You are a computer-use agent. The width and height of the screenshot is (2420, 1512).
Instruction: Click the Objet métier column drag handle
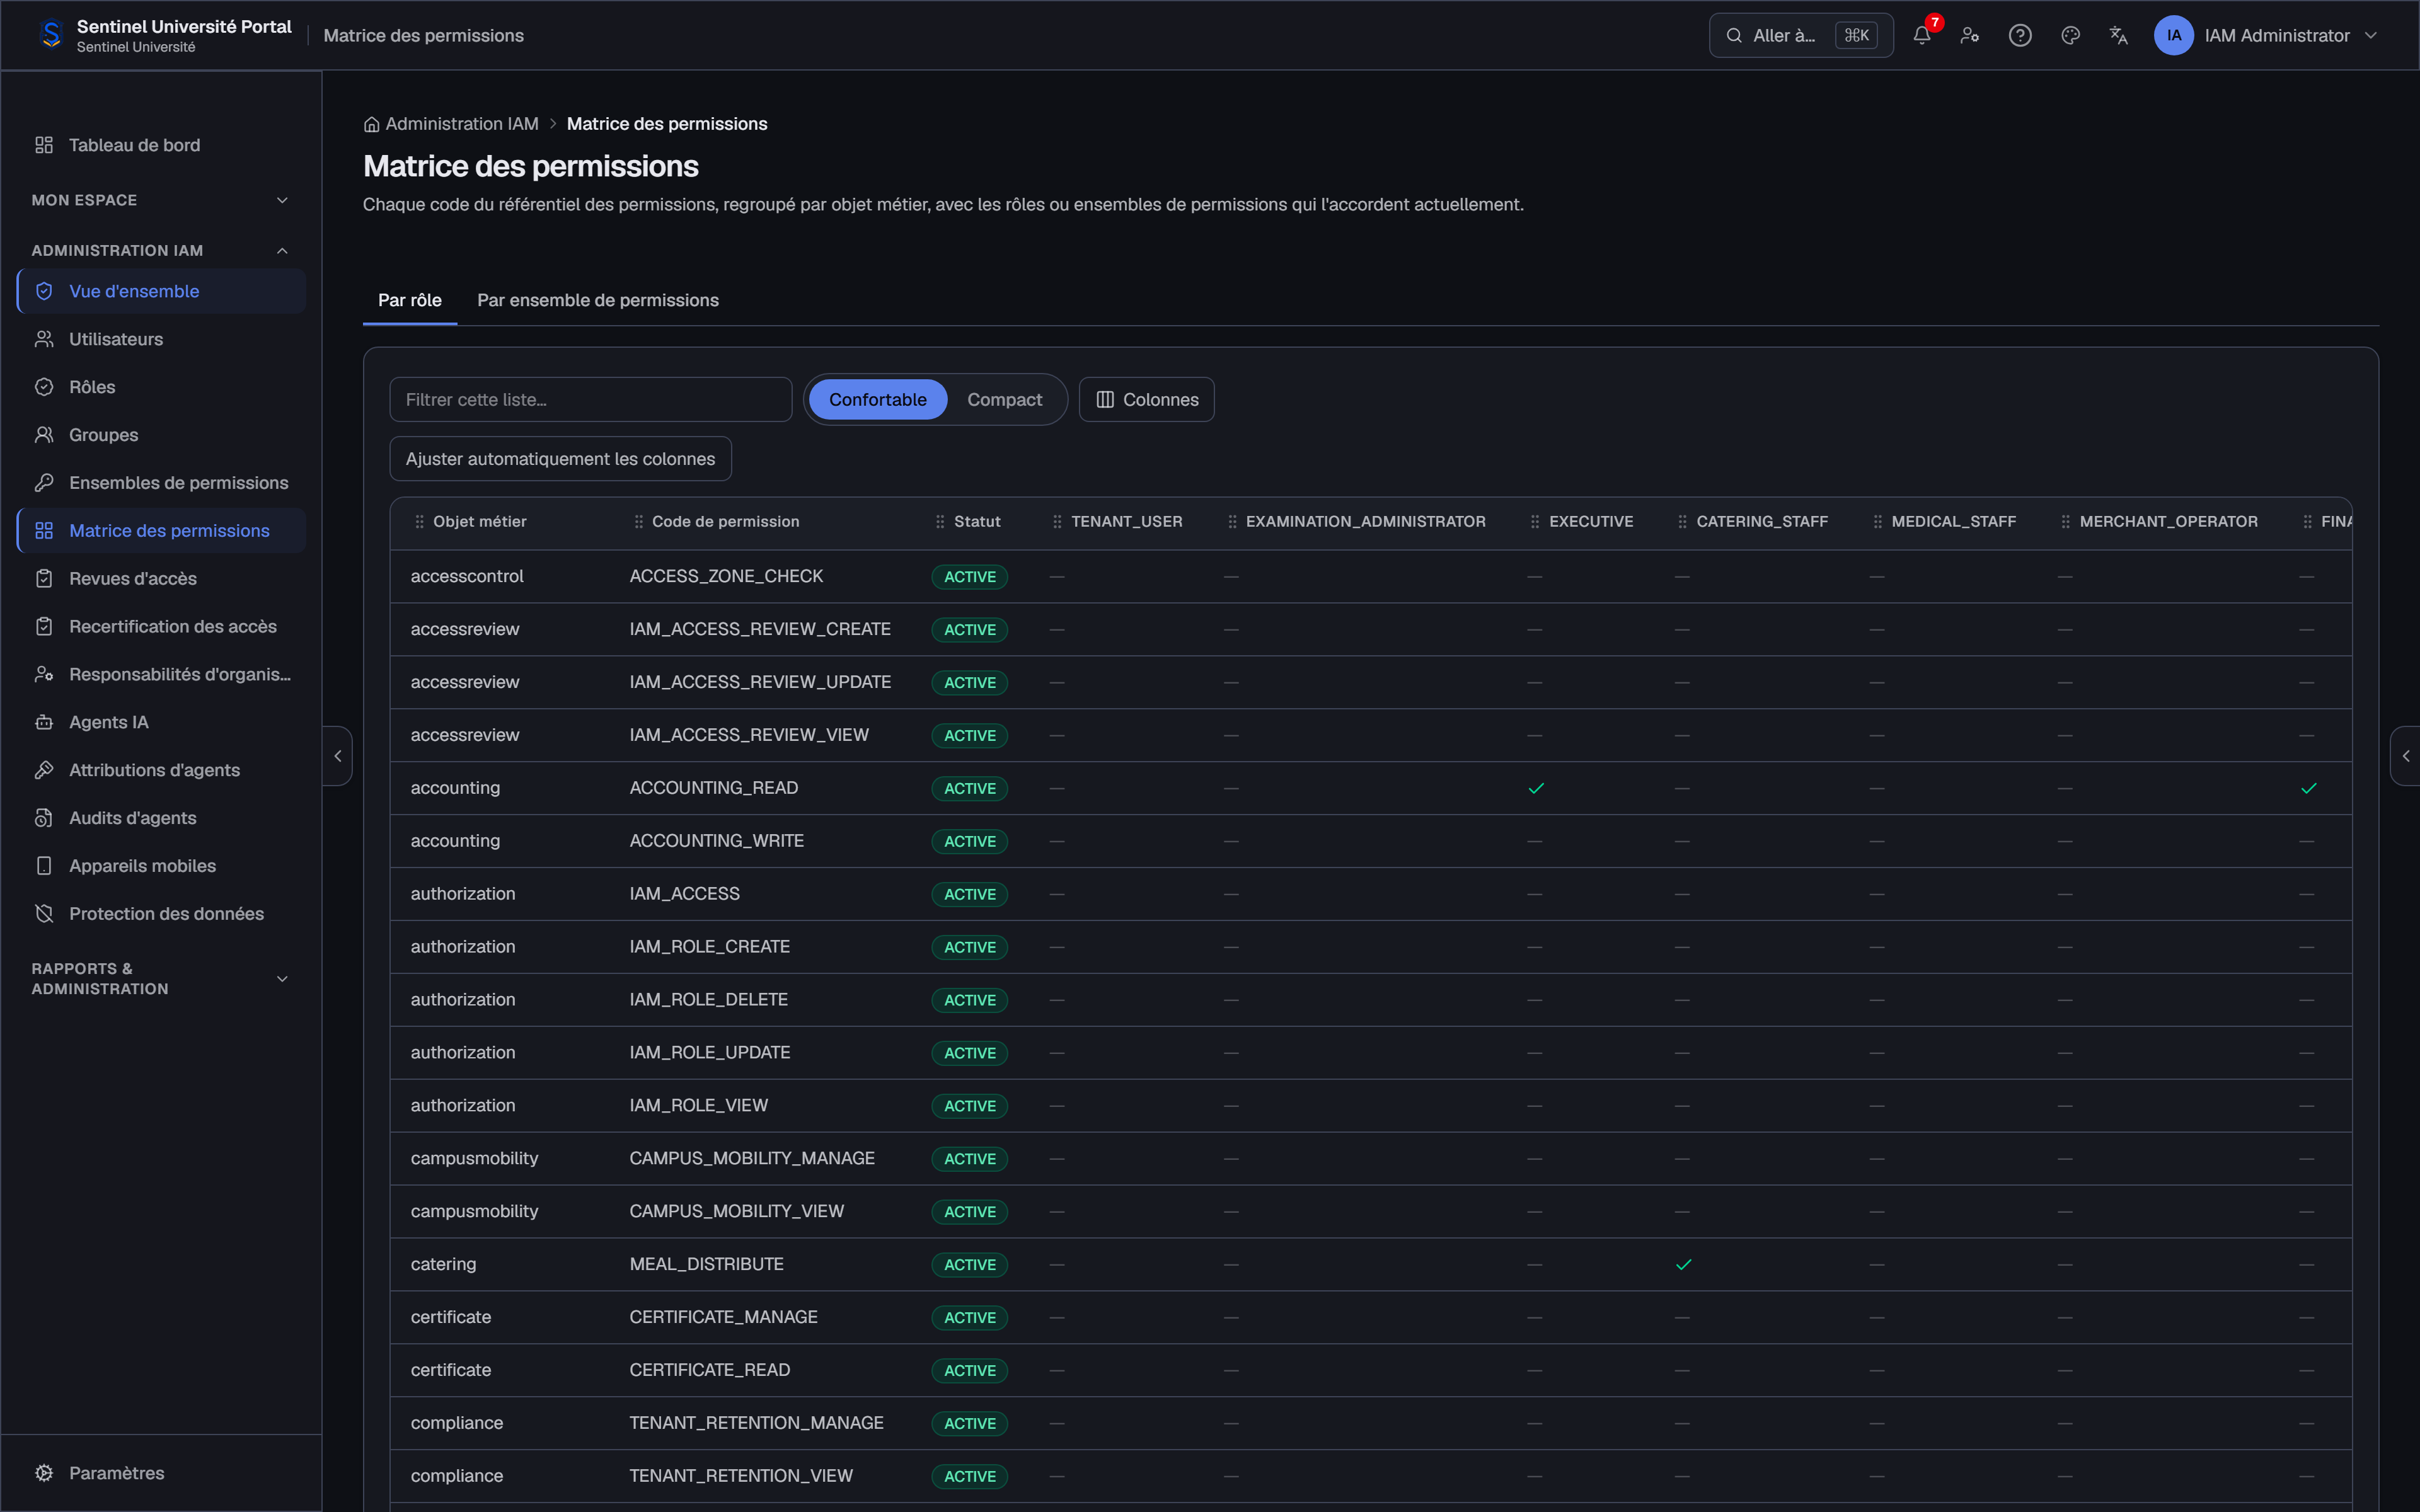(419, 522)
